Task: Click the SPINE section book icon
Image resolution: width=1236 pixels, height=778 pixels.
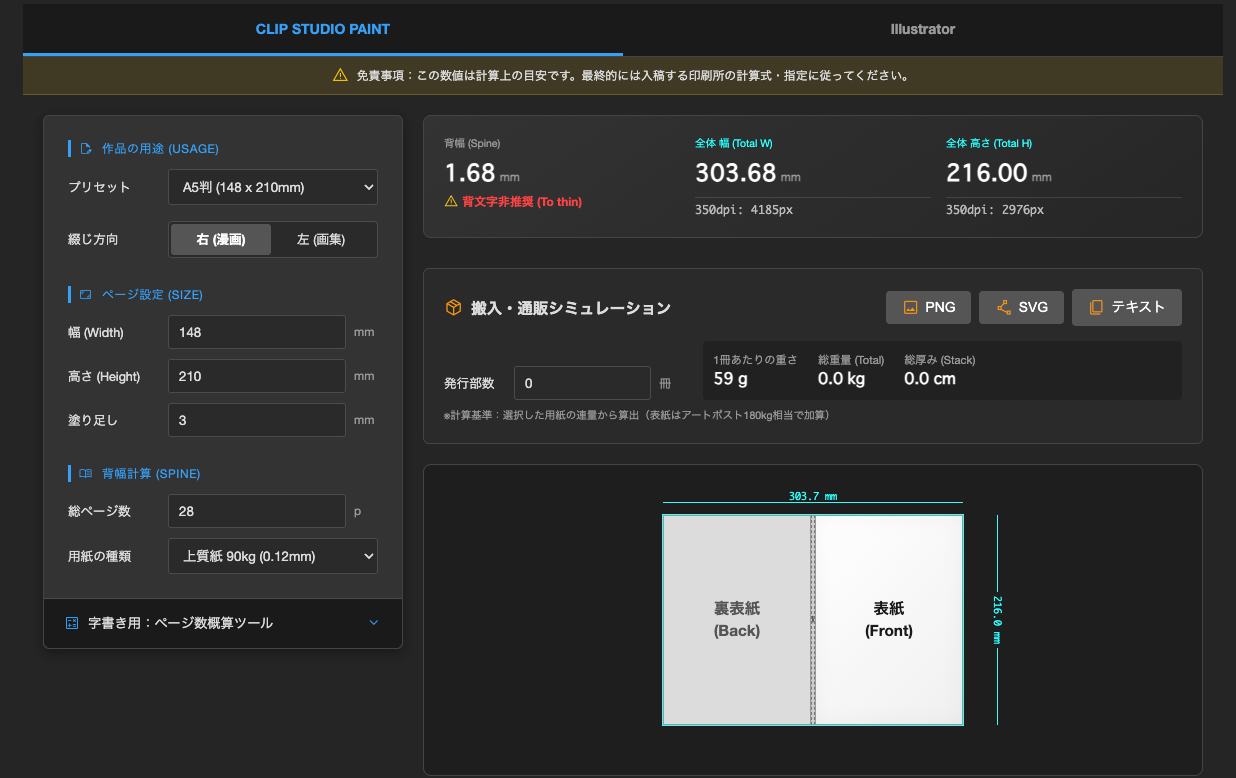Action: 85,474
